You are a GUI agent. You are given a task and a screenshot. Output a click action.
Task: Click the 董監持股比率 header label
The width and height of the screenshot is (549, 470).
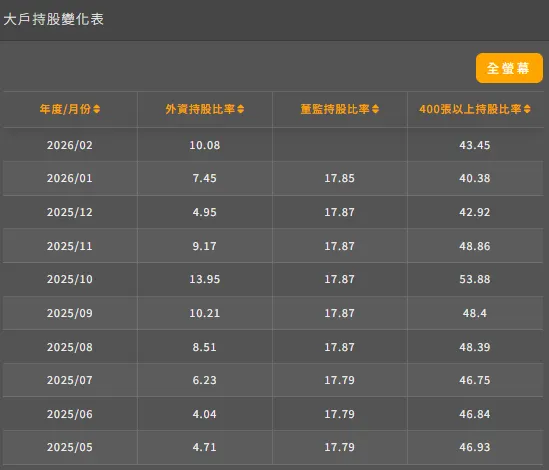point(335,109)
